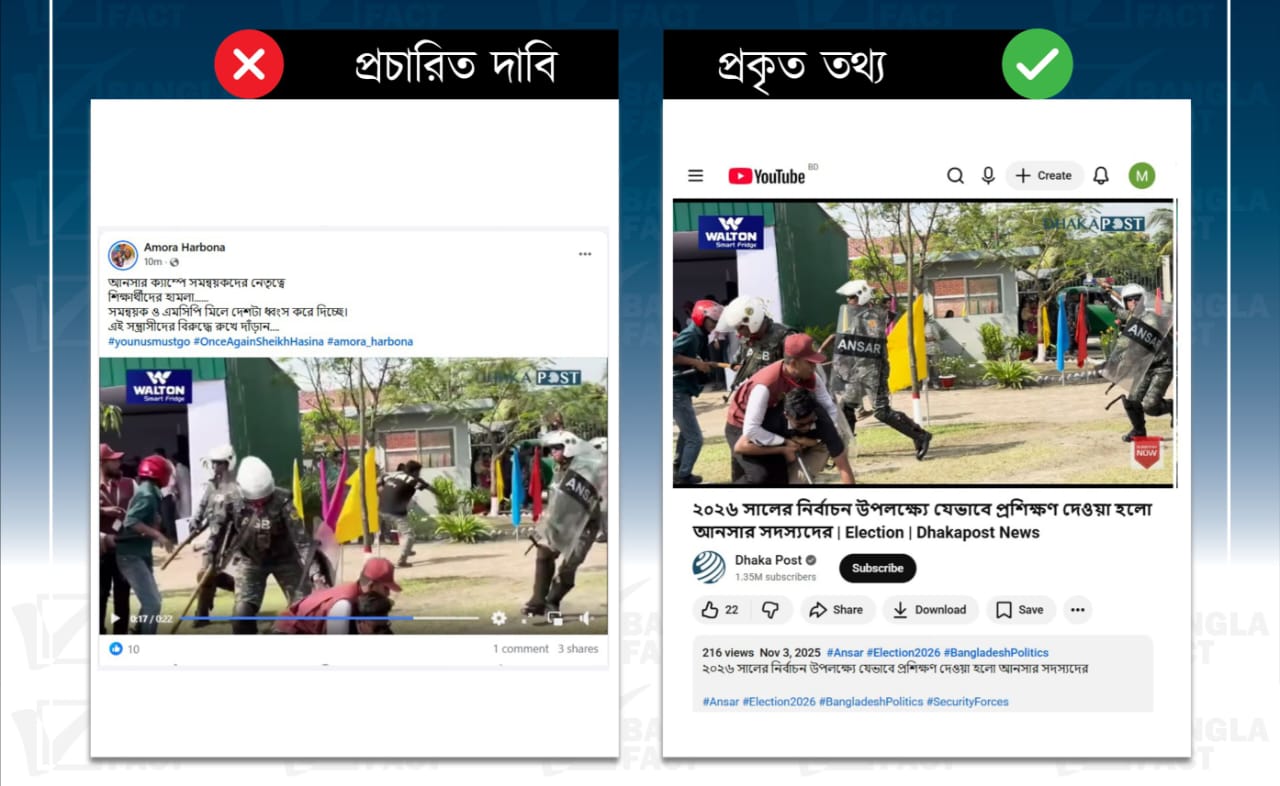This screenshot has width=1280, height=786.
Task: Click the voice search microphone icon
Action: (x=988, y=176)
